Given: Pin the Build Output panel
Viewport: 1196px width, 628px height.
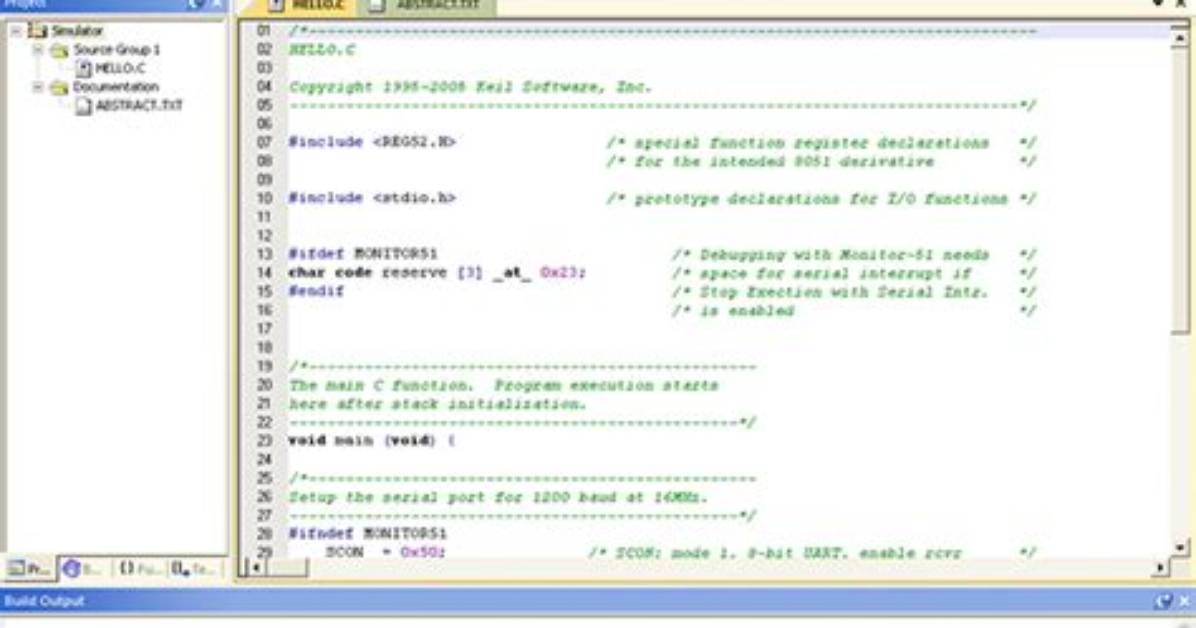Looking at the screenshot, I should (x=1162, y=601).
